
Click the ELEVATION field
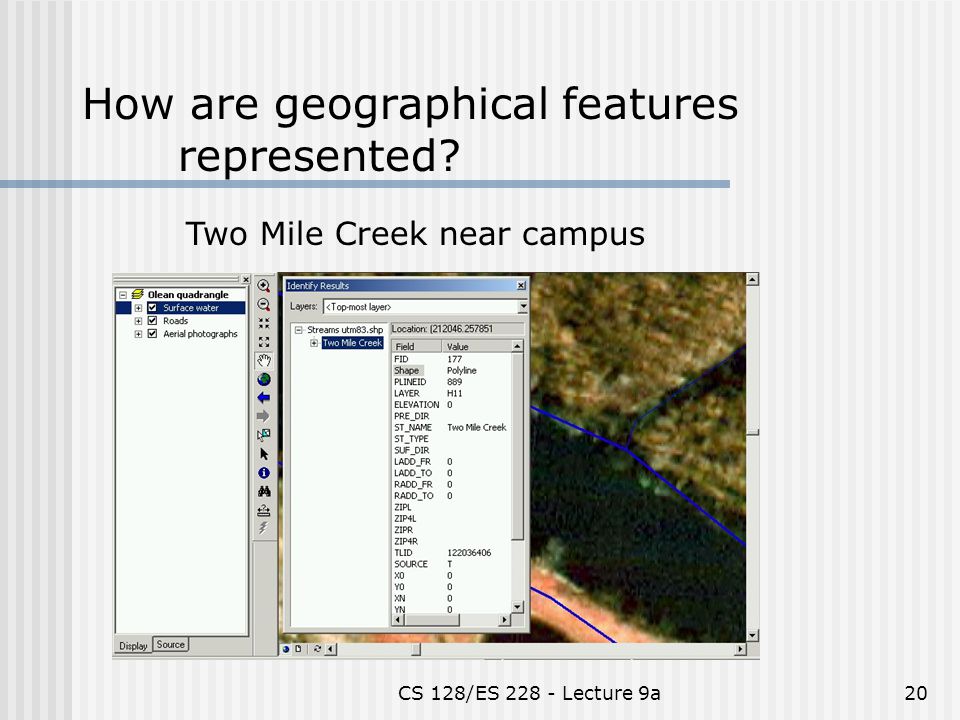(x=416, y=405)
